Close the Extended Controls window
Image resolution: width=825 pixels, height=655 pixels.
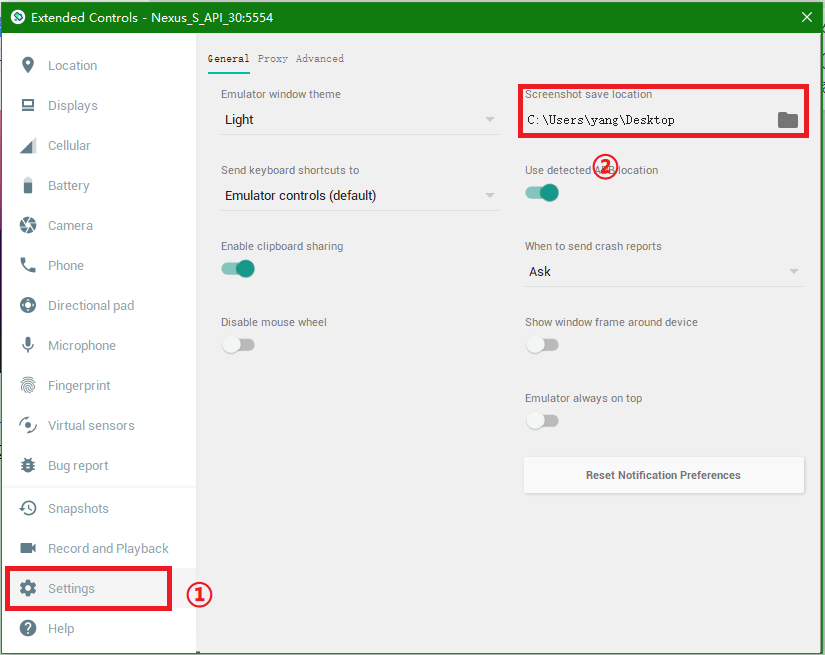pos(807,17)
